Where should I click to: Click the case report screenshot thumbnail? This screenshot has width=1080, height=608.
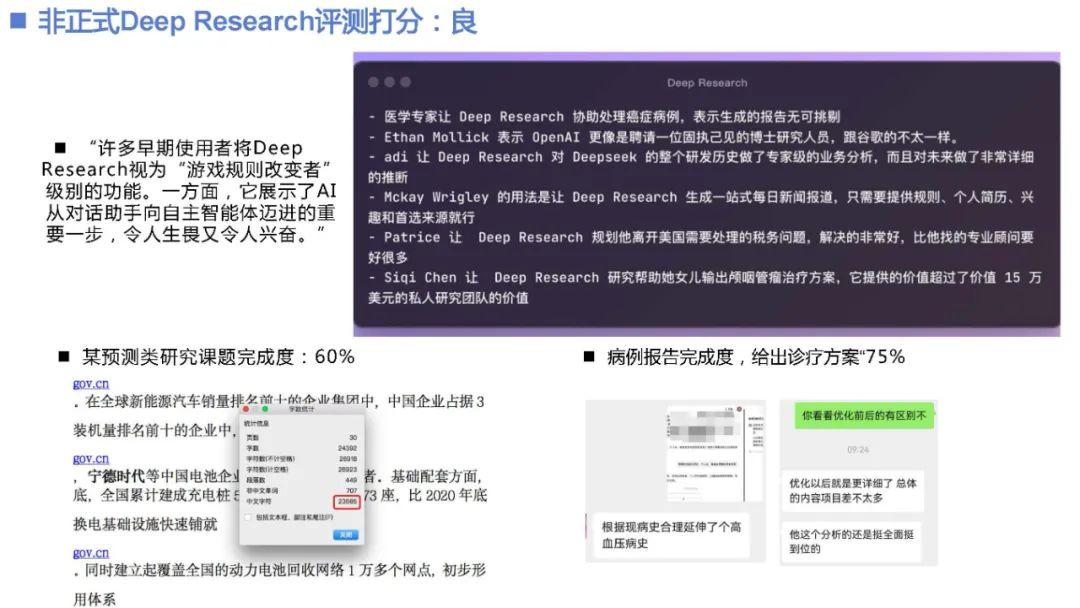tap(713, 452)
